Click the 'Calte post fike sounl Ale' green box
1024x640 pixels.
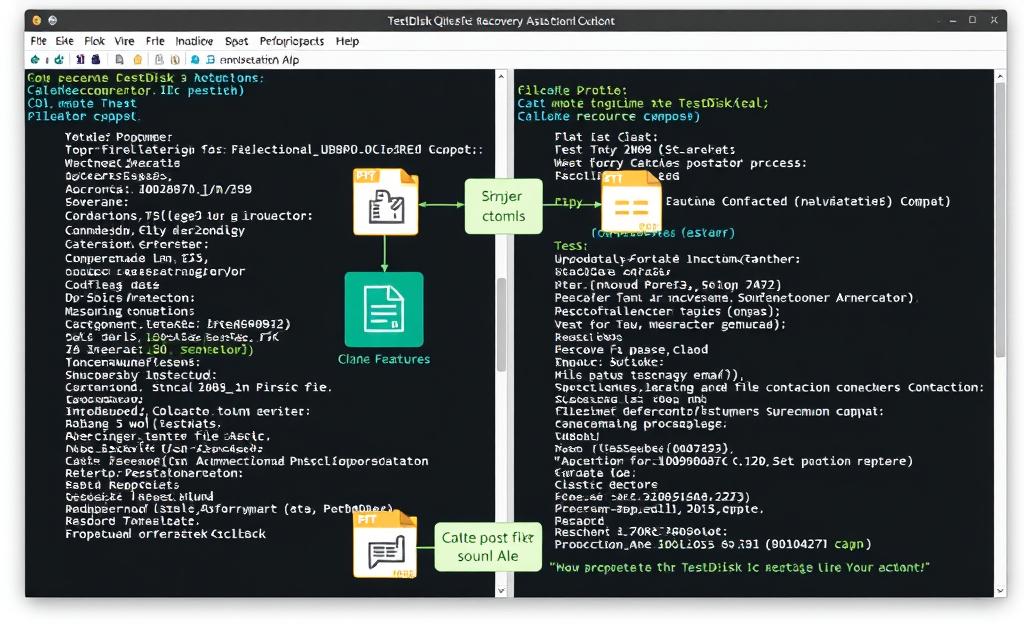[488, 547]
